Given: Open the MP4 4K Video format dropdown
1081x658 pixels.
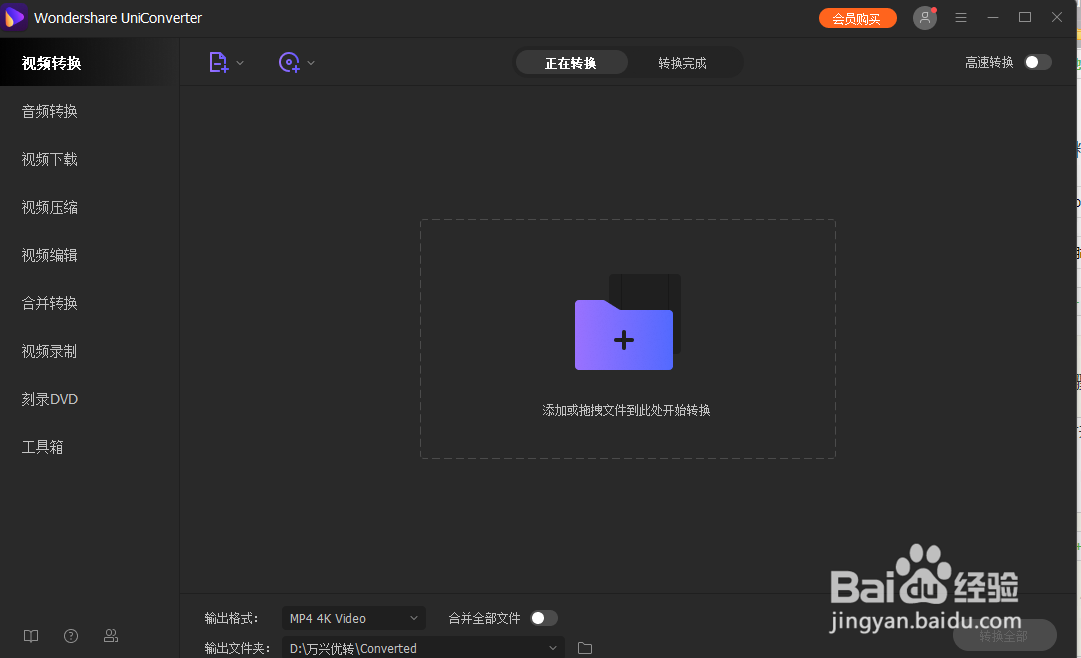Looking at the screenshot, I should [x=353, y=617].
